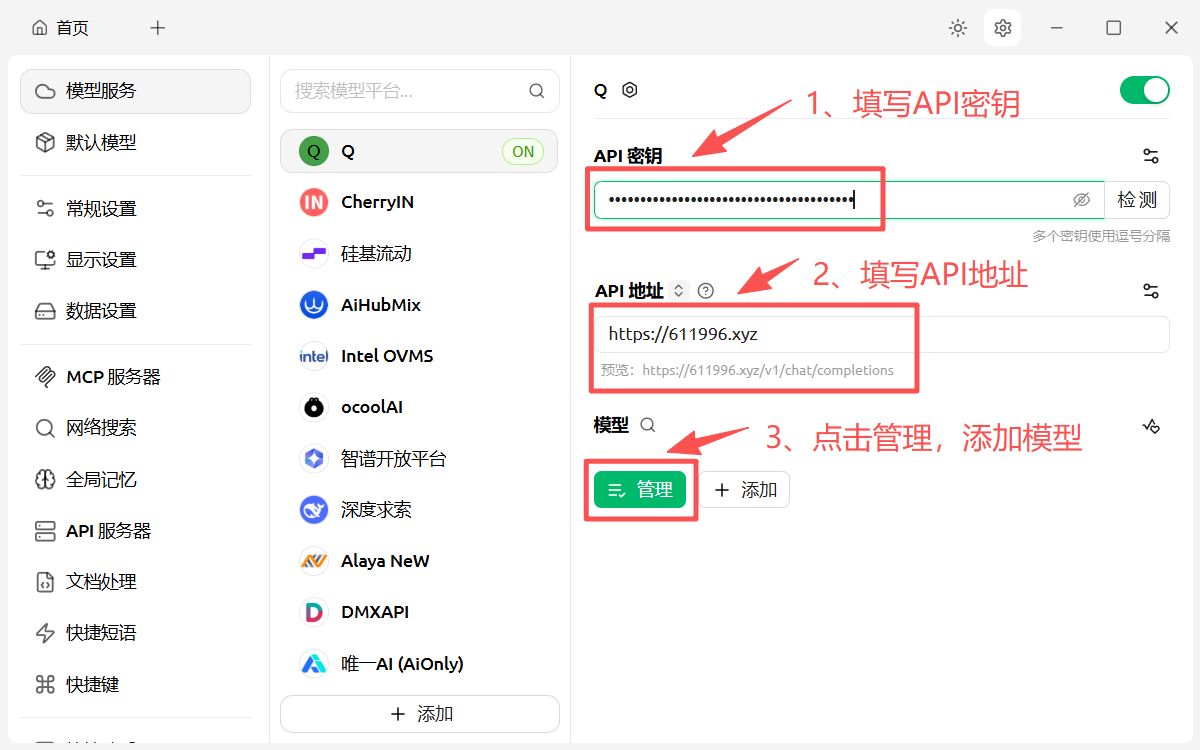The width and height of the screenshot is (1200, 750).
Task: Select the Alaya NeW provider
Action: click(419, 561)
